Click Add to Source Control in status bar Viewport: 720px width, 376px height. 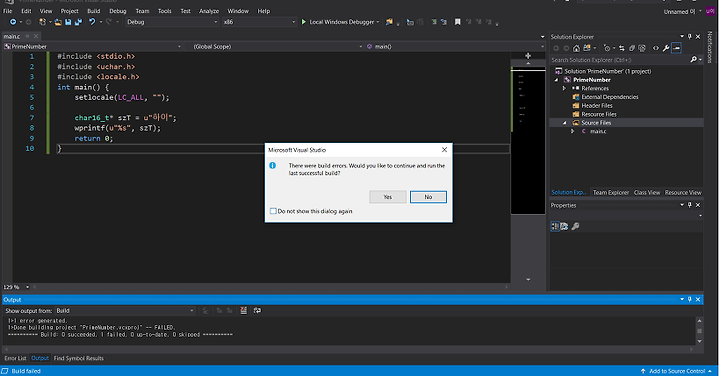(677, 371)
